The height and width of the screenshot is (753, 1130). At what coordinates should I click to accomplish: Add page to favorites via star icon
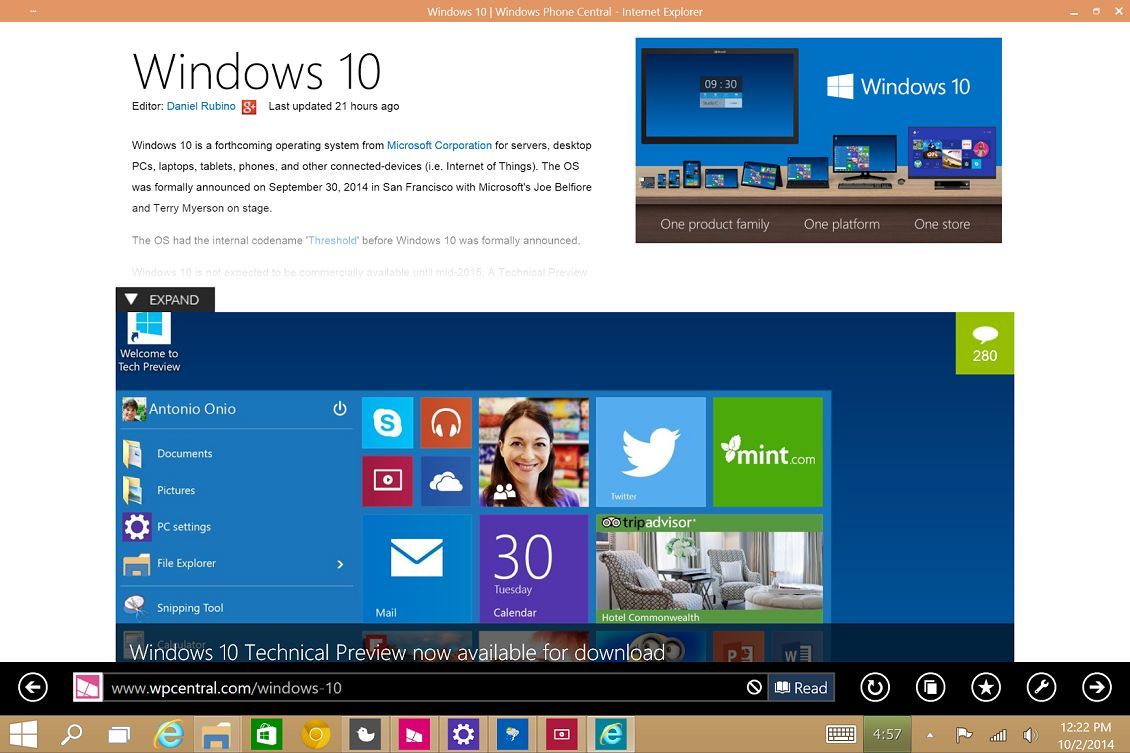click(985, 687)
